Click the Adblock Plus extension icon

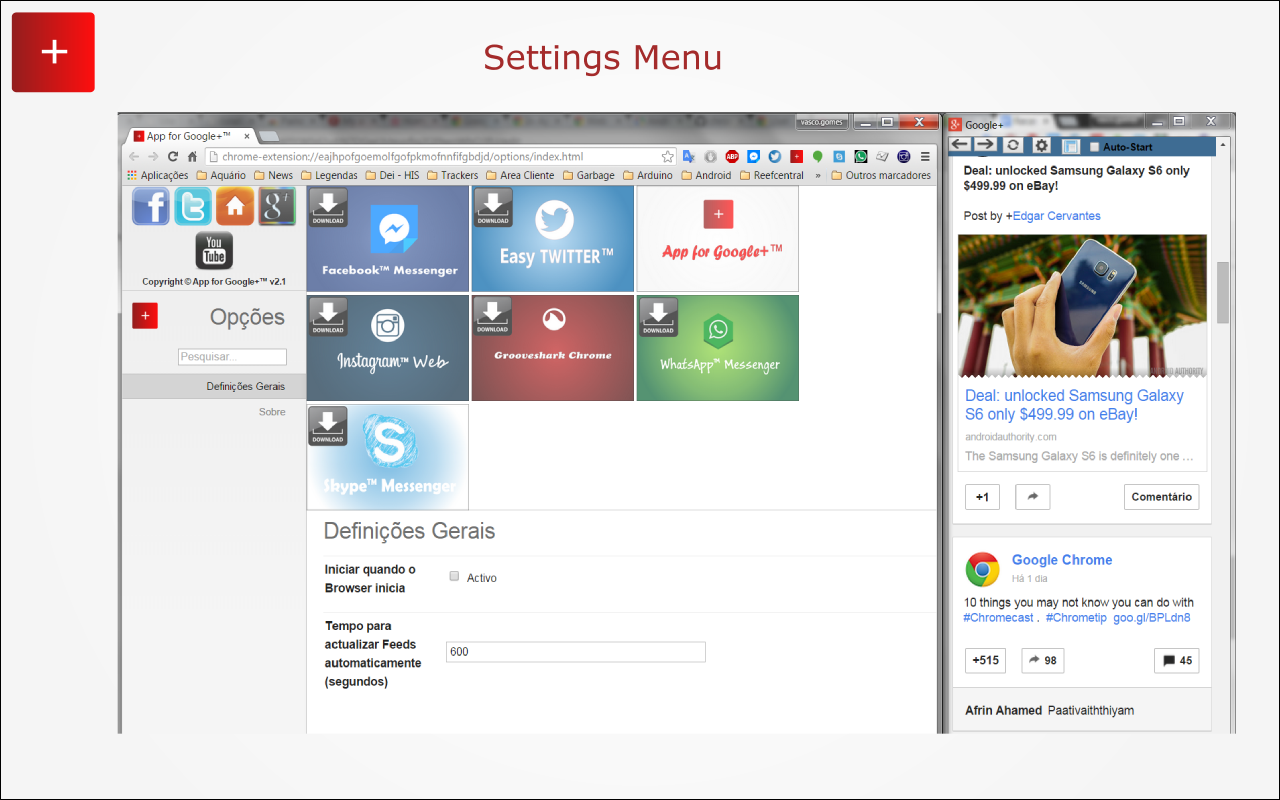point(732,157)
